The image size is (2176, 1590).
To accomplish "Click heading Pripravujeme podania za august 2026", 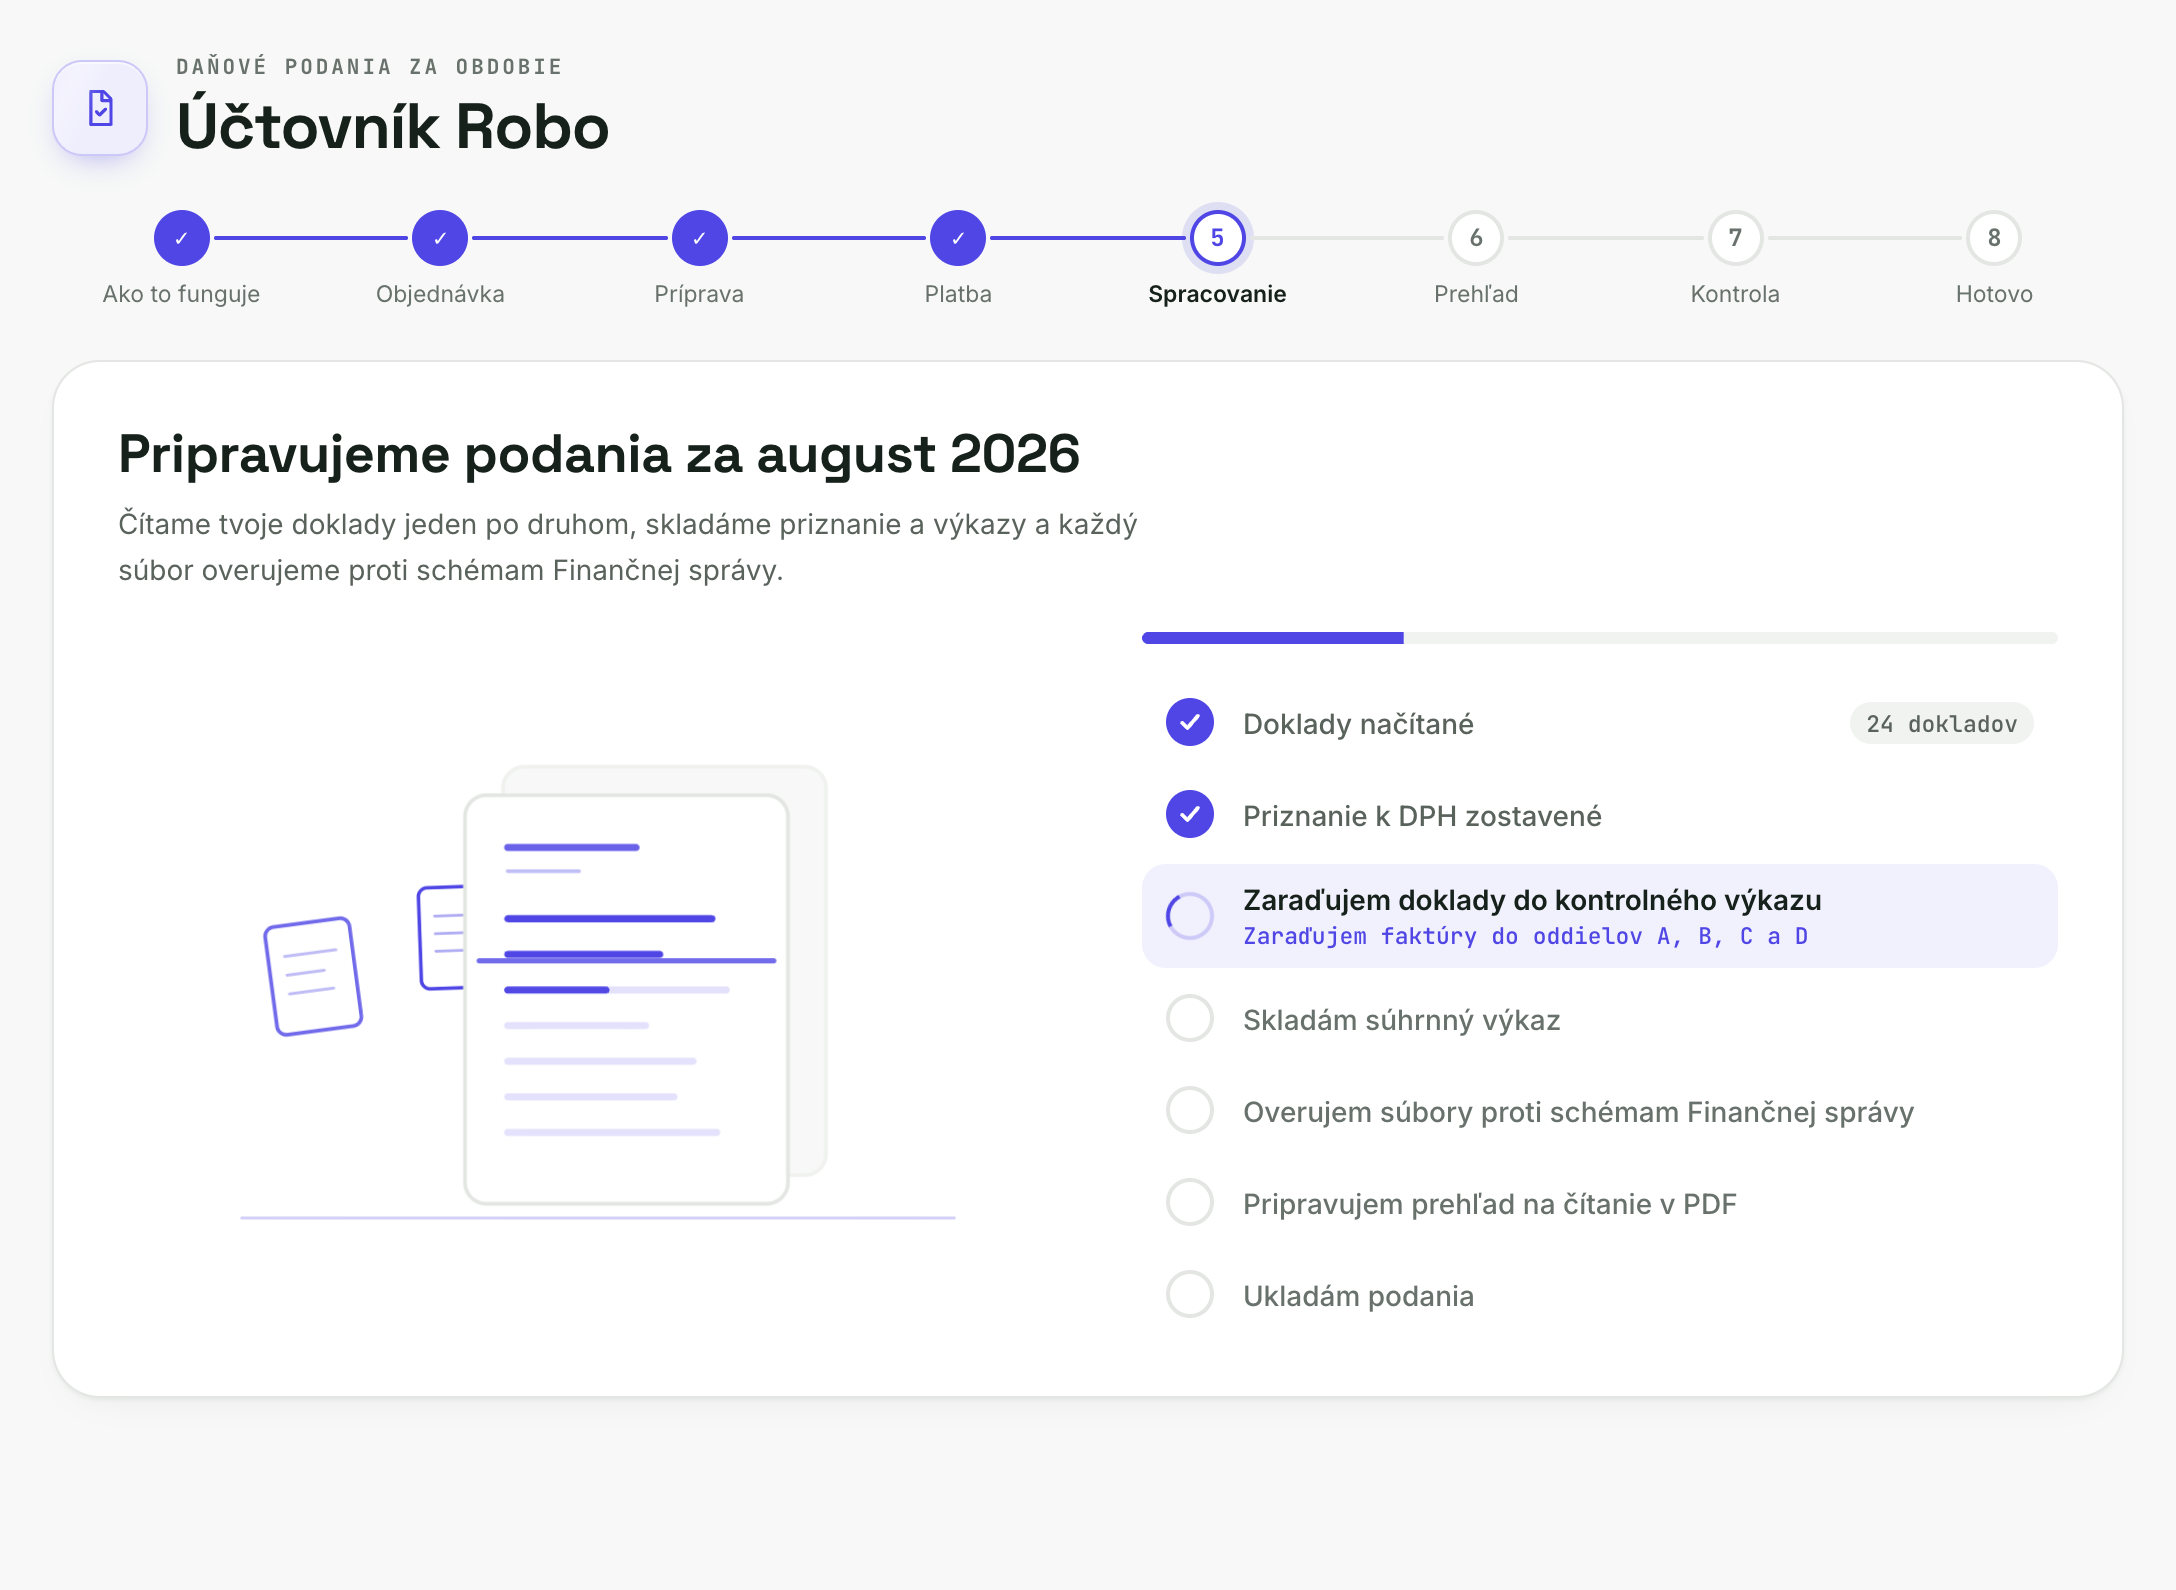I will pyautogui.click(x=599, y=455).
